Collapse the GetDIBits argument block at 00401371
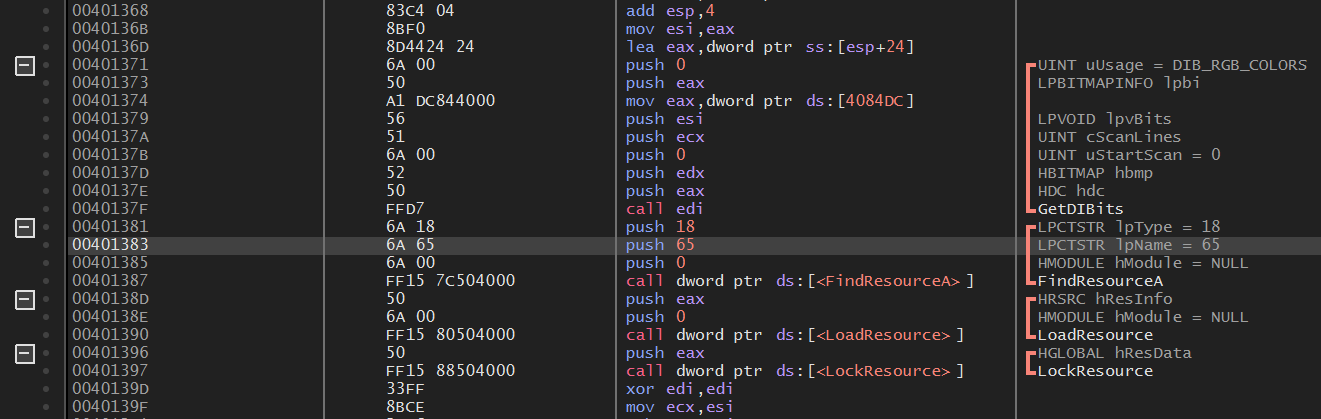The image size is (1321, 419). click(x=26, y=65)
